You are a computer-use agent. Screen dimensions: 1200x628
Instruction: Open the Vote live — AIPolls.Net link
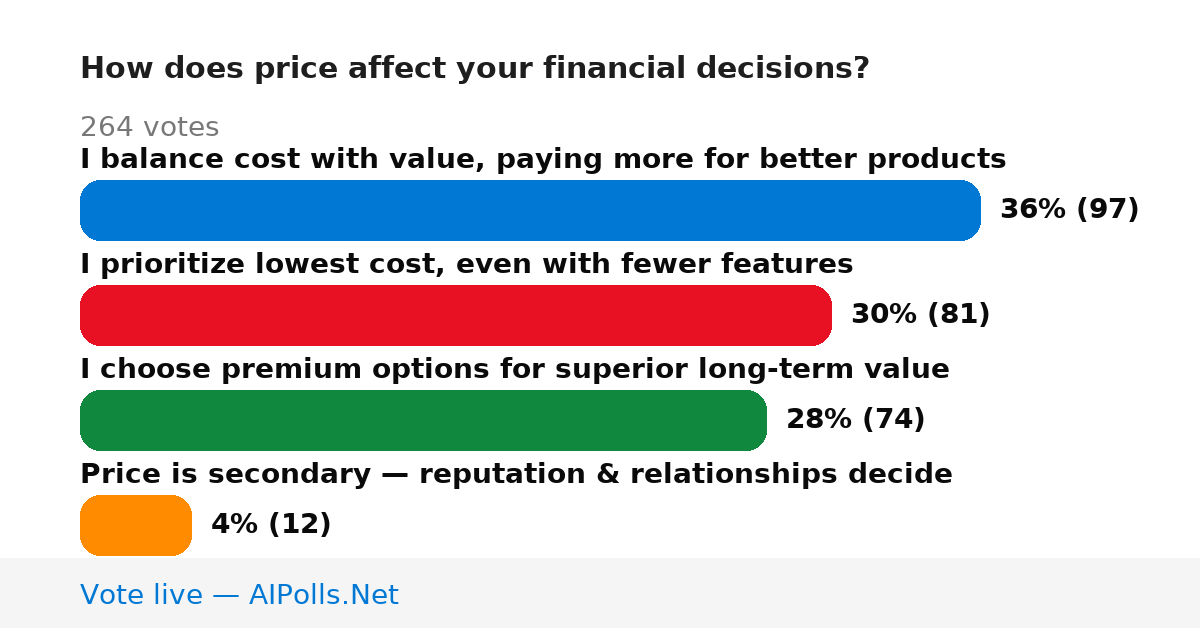[x=239, y=595]
